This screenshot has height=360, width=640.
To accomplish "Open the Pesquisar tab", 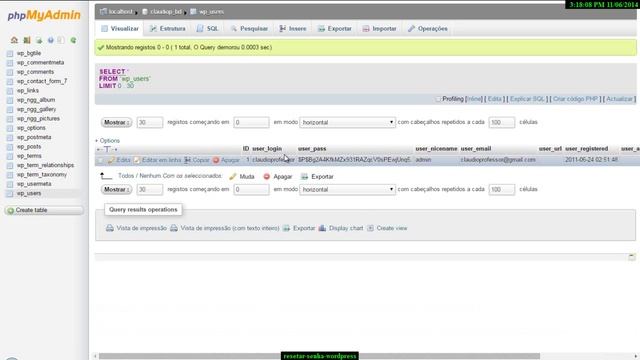I will coord(249,29).
